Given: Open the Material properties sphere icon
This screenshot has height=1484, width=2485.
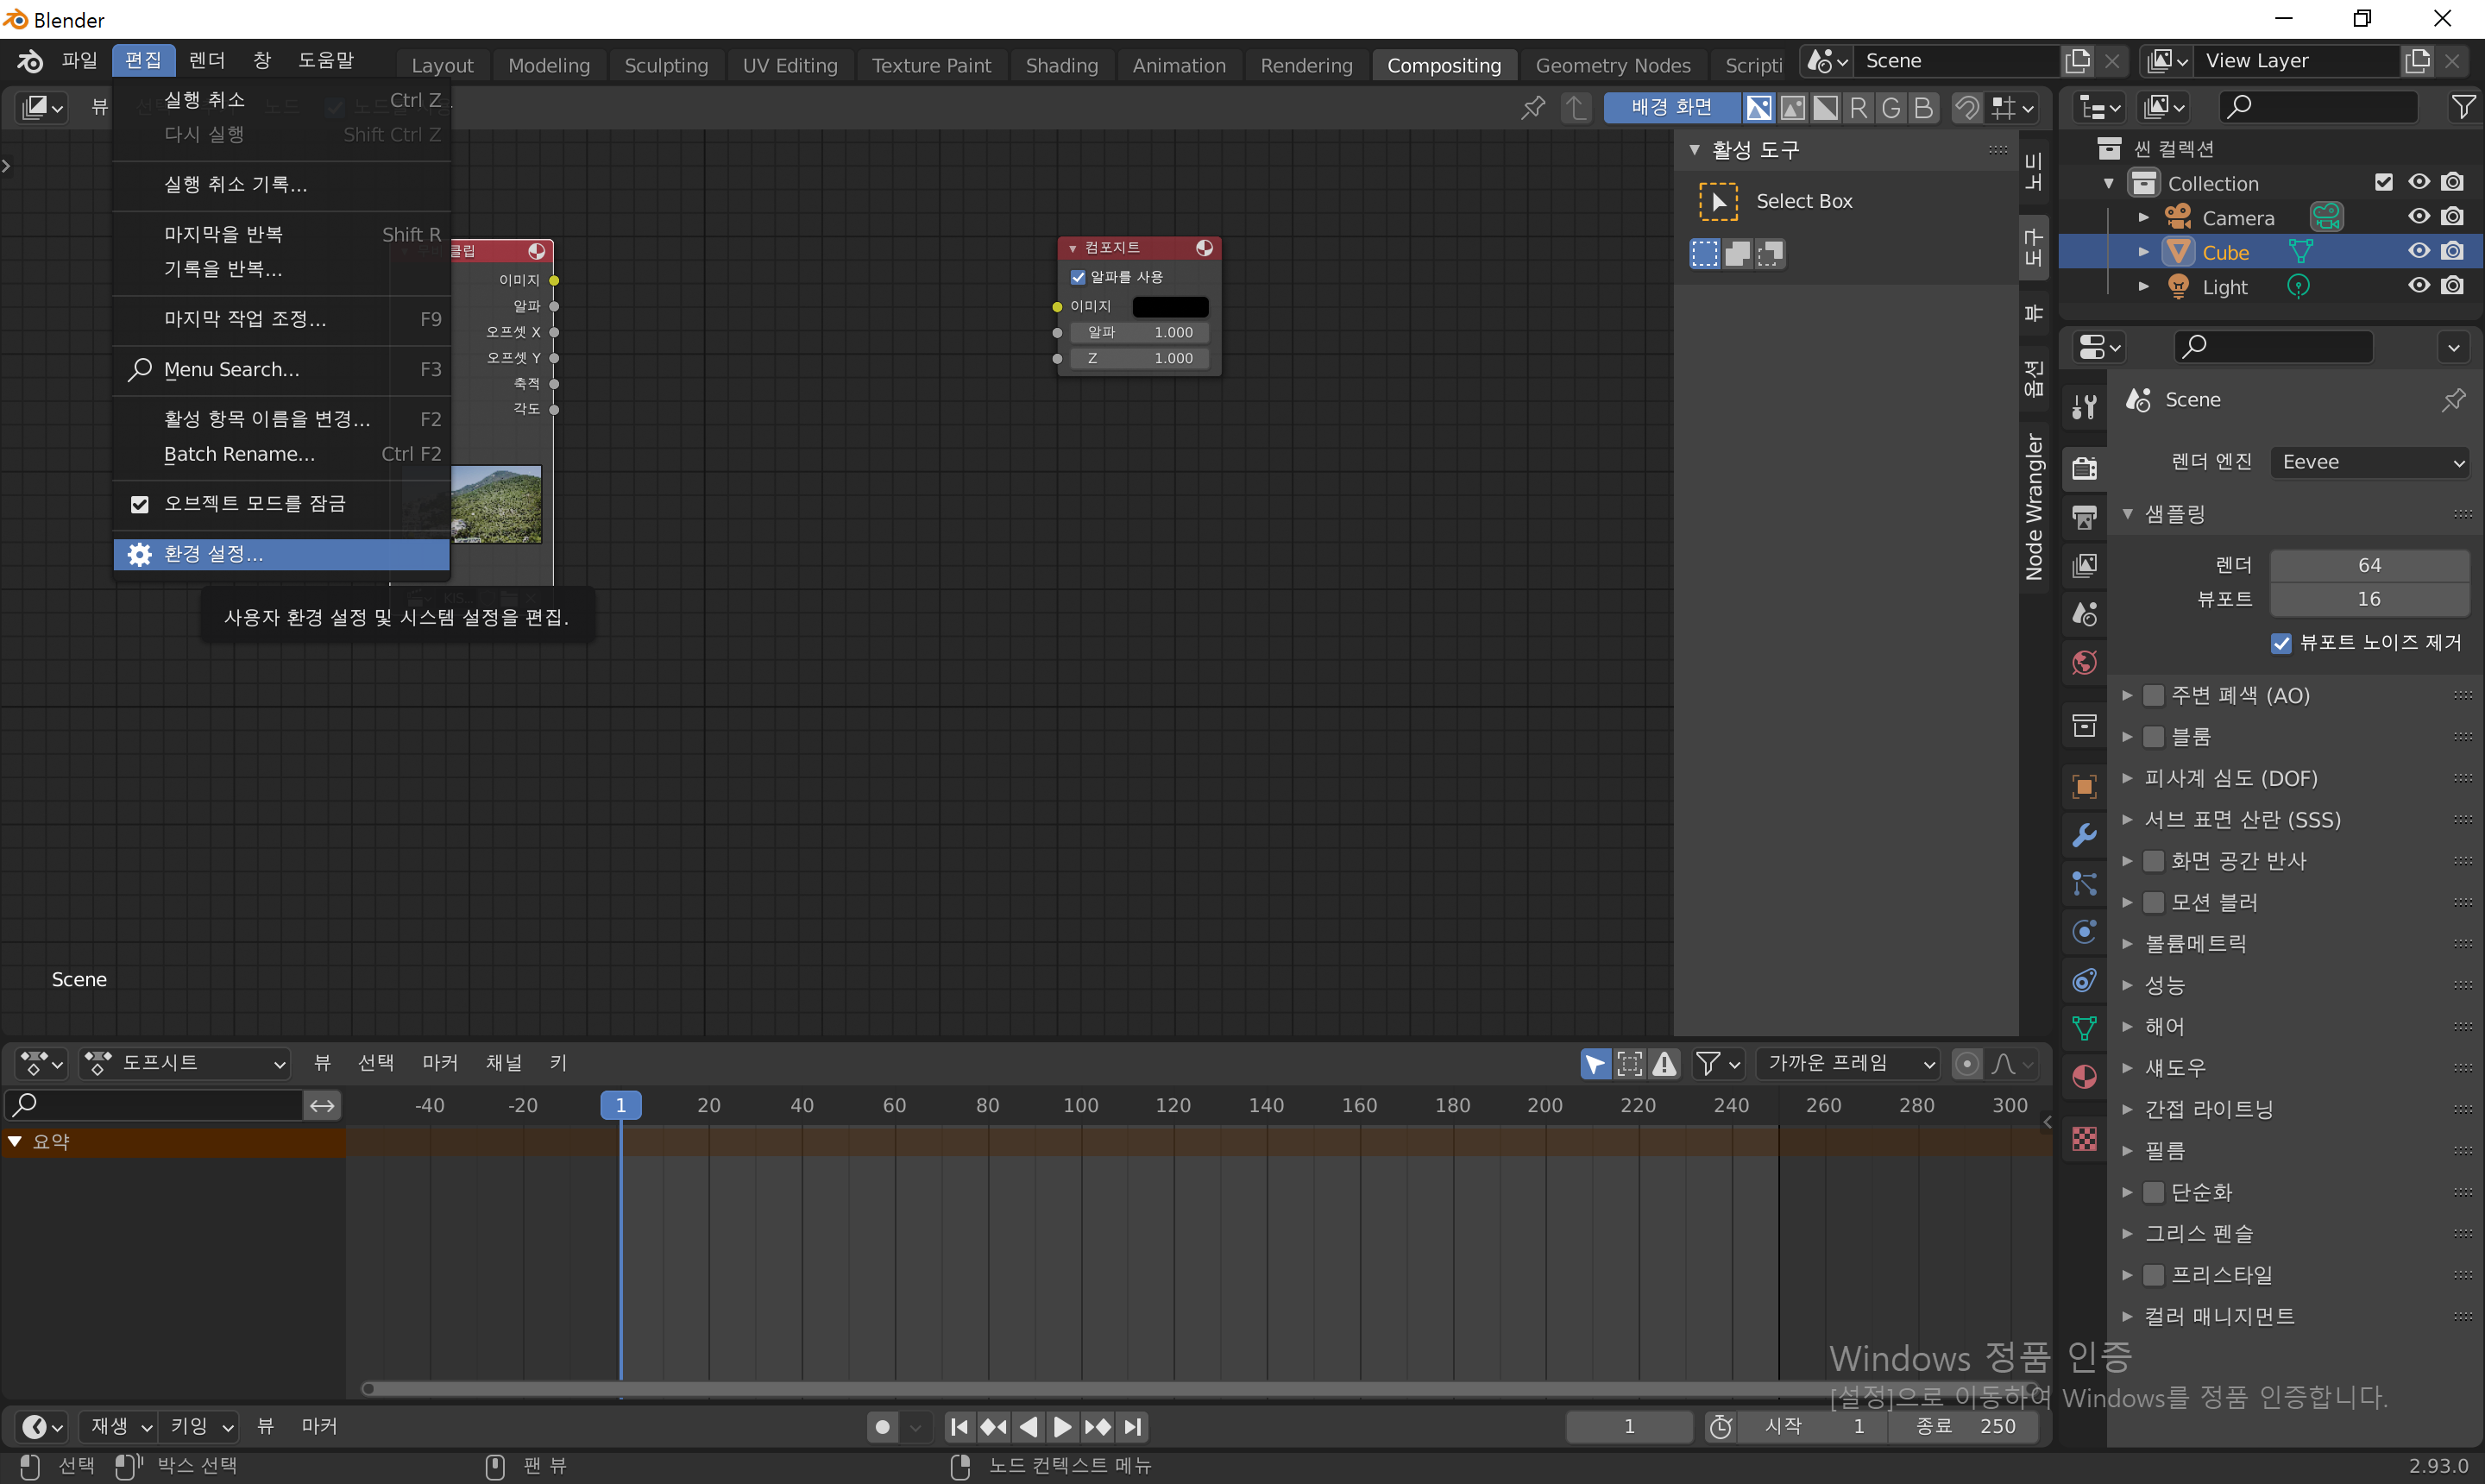Looking at the screenshot, I should click(x=2084, y=1077).
